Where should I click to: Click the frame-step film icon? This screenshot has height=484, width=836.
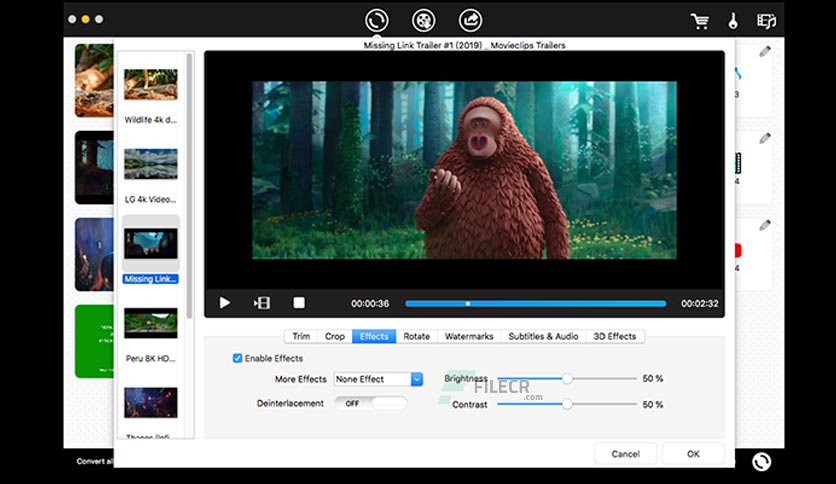[x=262, y=303]
